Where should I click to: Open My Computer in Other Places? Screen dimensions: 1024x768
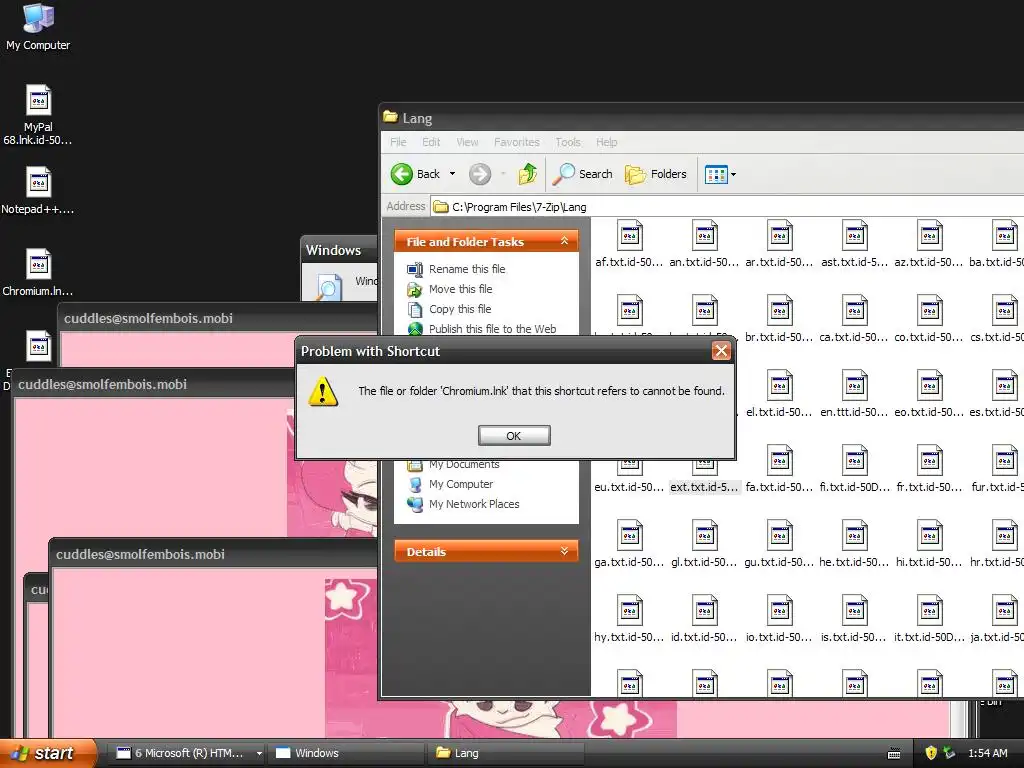click(x=461, y=484)
